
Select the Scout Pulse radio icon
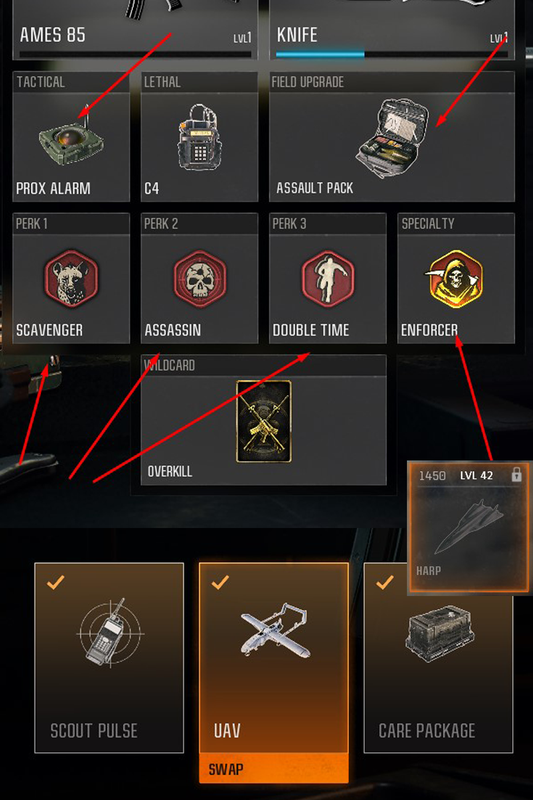click(x=110, y=633)
